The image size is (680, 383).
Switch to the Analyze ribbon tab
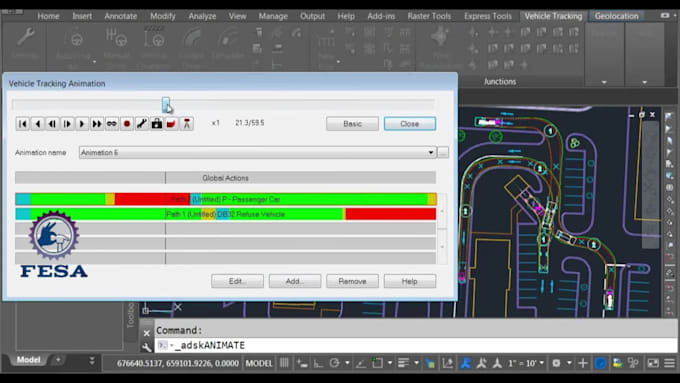[202, 16]
